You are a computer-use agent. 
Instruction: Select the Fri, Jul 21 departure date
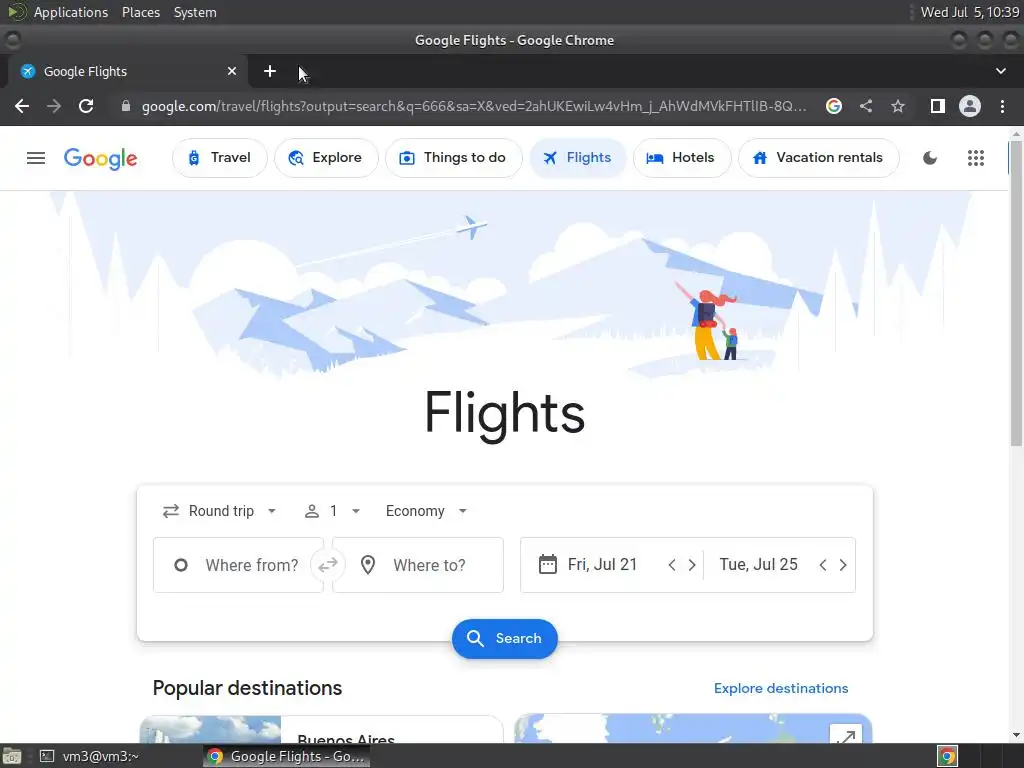pyautogui.click(x=602, y=564)
